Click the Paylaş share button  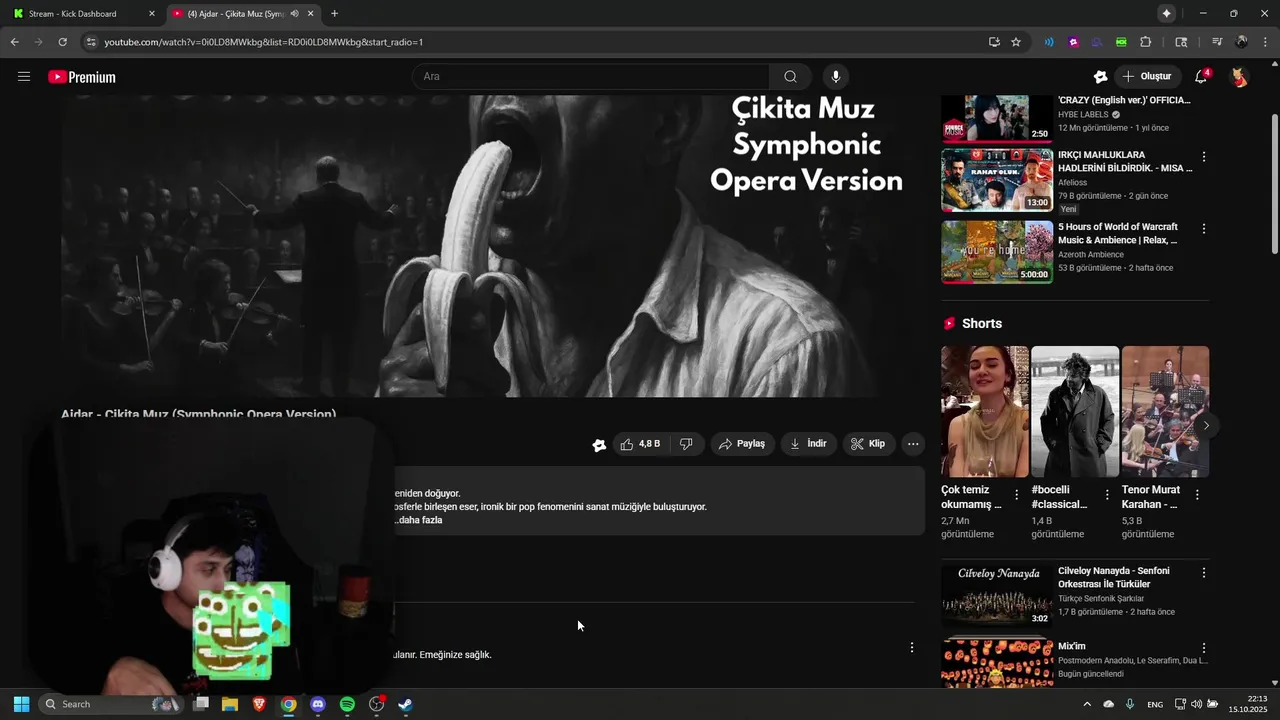tap(742, 444)
